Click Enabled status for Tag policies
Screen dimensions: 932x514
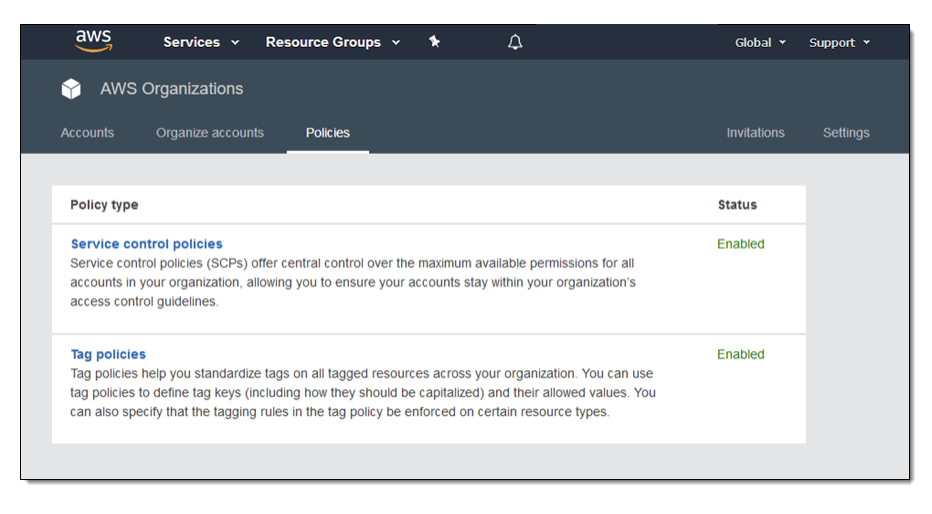pos(740,354)
